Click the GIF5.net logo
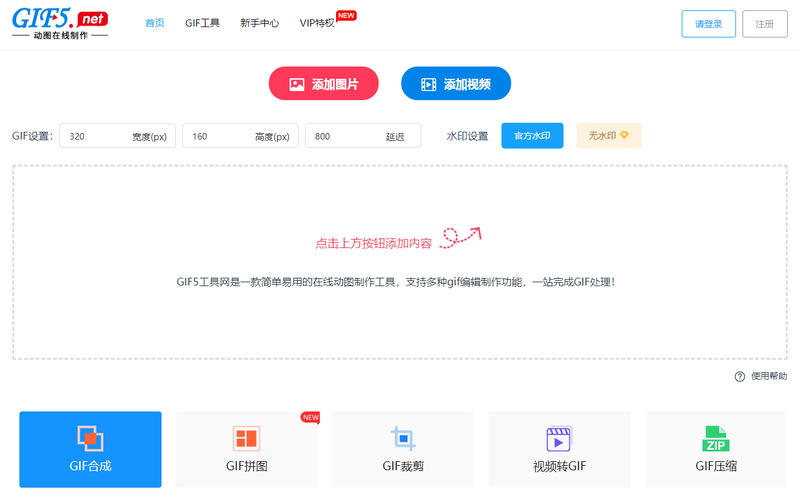 [x=60, y=23]
